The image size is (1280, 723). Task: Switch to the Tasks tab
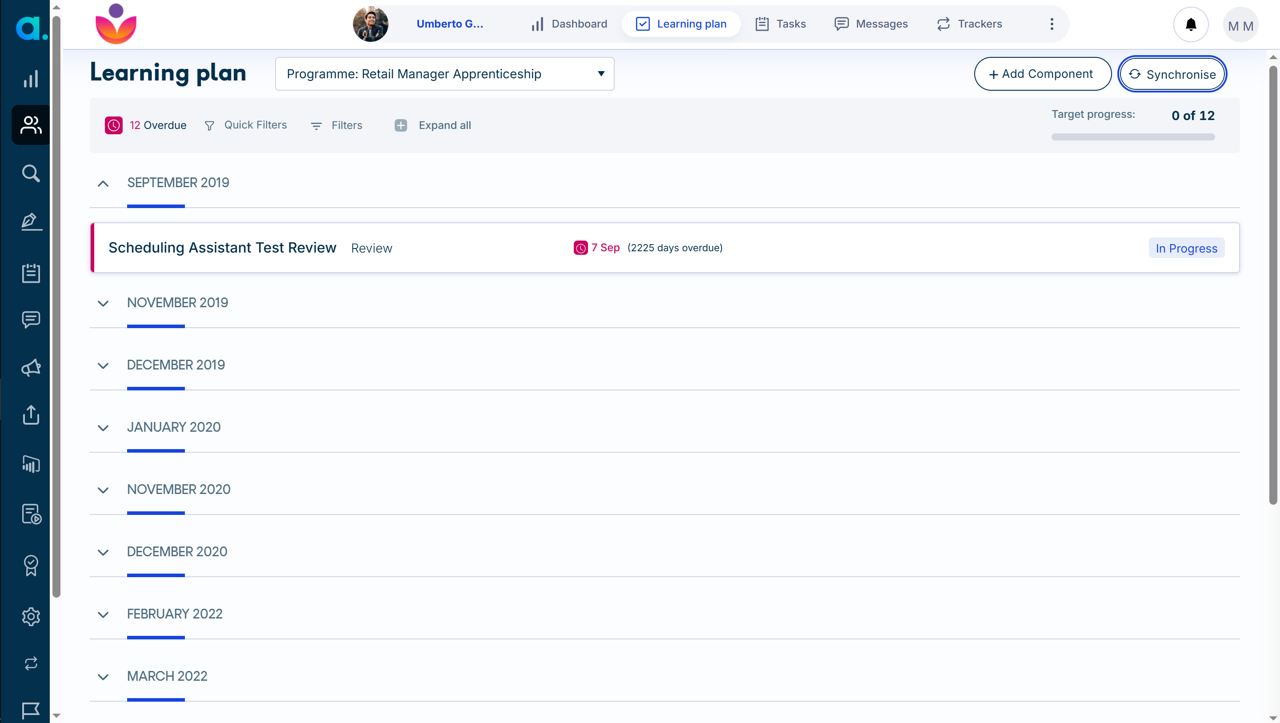click(780, 24)
